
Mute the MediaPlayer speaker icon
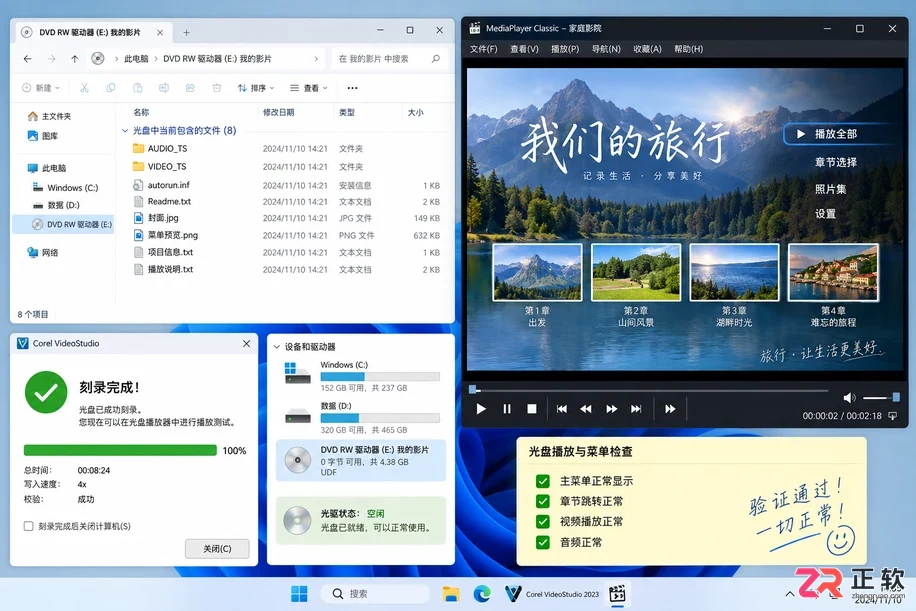[x=849, y=398]
